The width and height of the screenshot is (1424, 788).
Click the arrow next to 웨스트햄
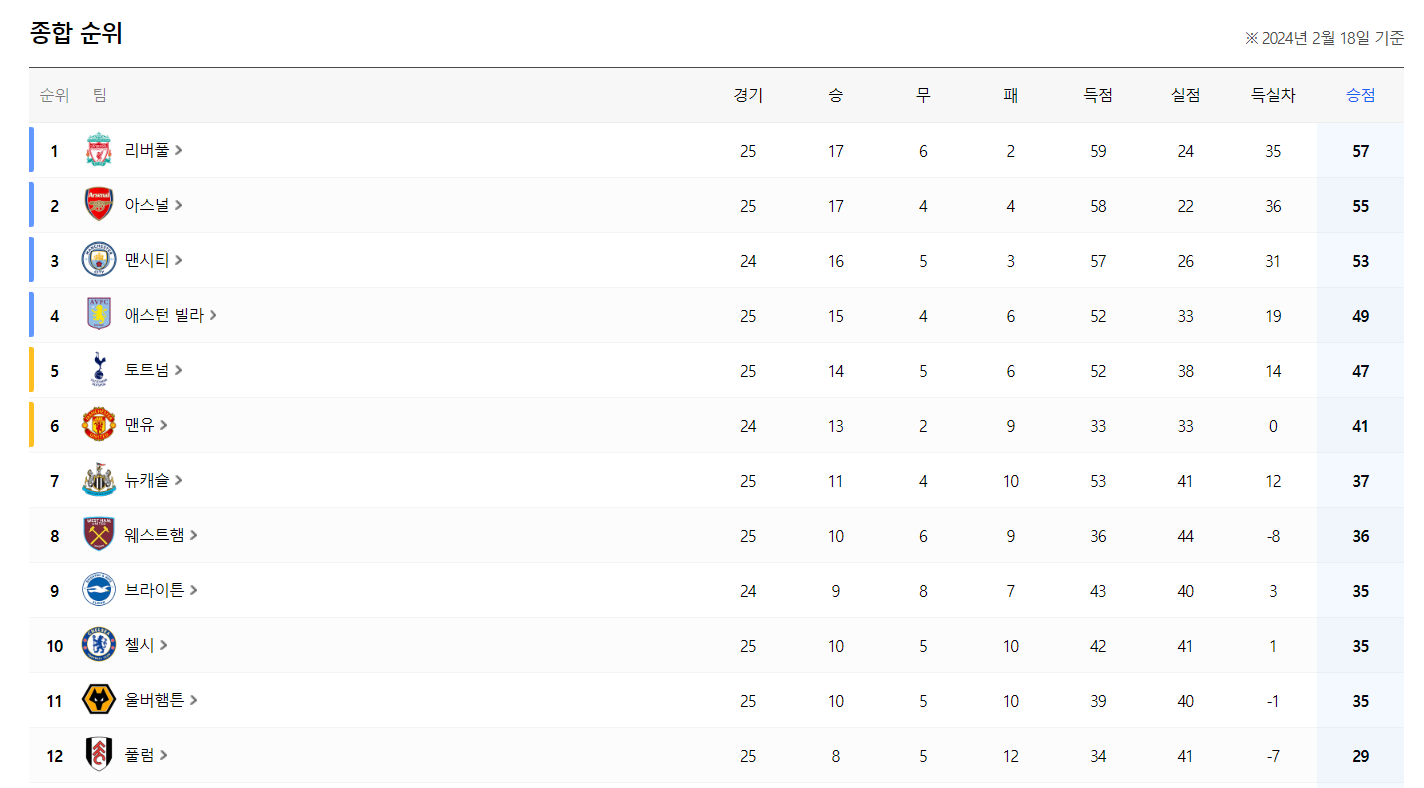coord(194,535)
